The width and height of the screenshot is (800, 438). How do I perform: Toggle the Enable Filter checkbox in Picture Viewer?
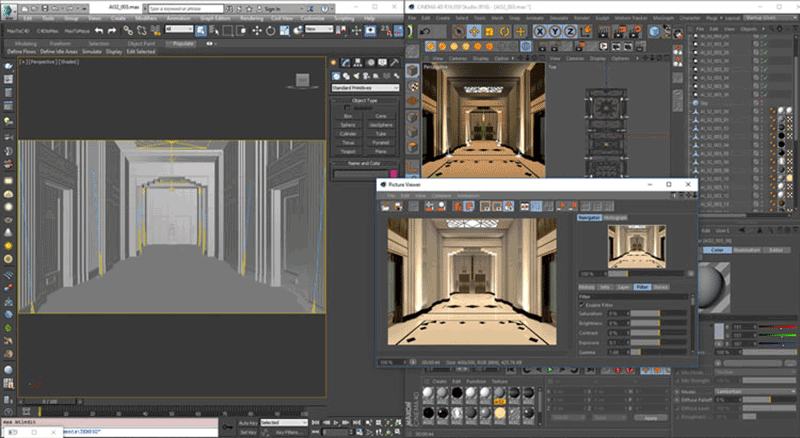click(582, 305)
